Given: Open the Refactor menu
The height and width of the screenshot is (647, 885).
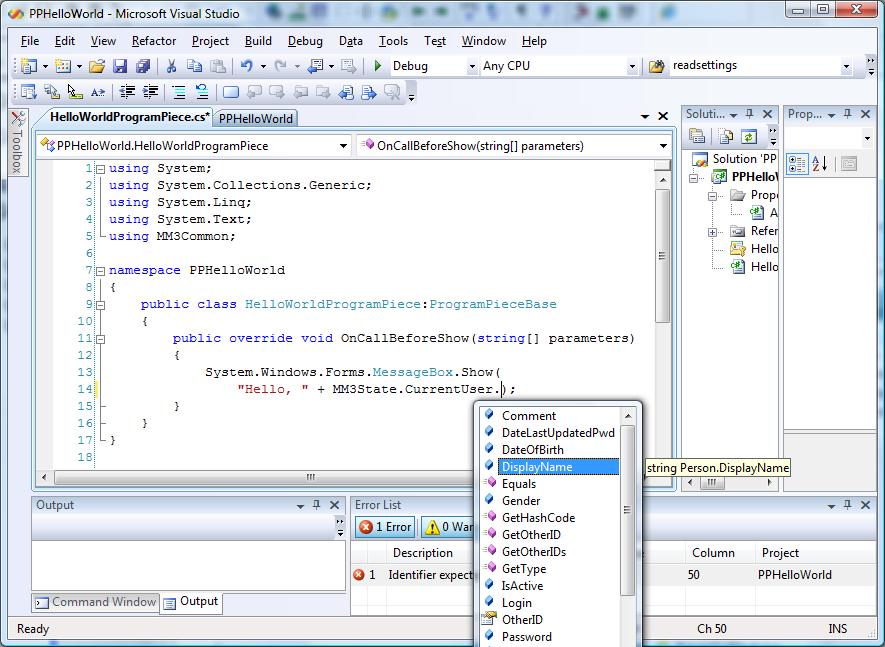Looking at the screenshot, I should [x=154, y=41].
